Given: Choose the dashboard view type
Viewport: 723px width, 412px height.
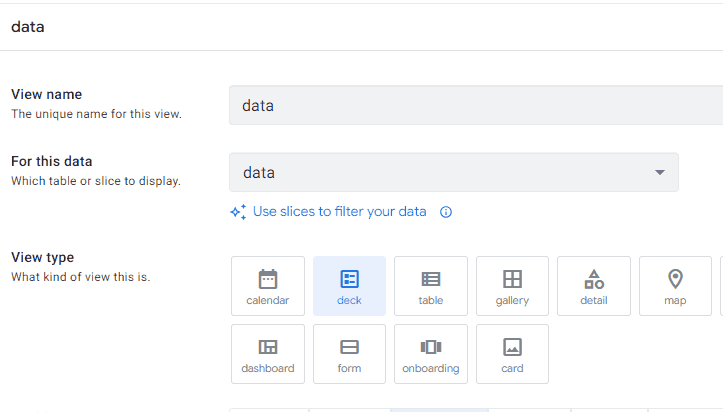Looking at the screenshot, I should (267, 354).
